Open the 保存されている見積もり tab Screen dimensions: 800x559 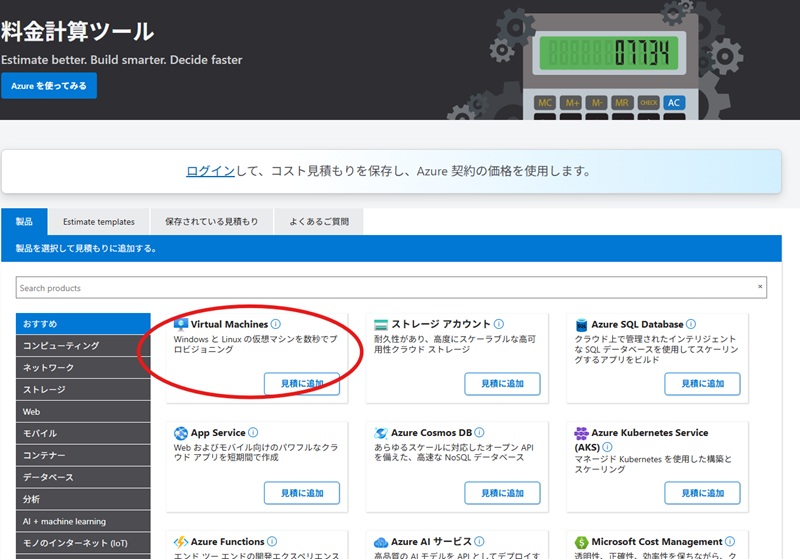coord(211,222)
